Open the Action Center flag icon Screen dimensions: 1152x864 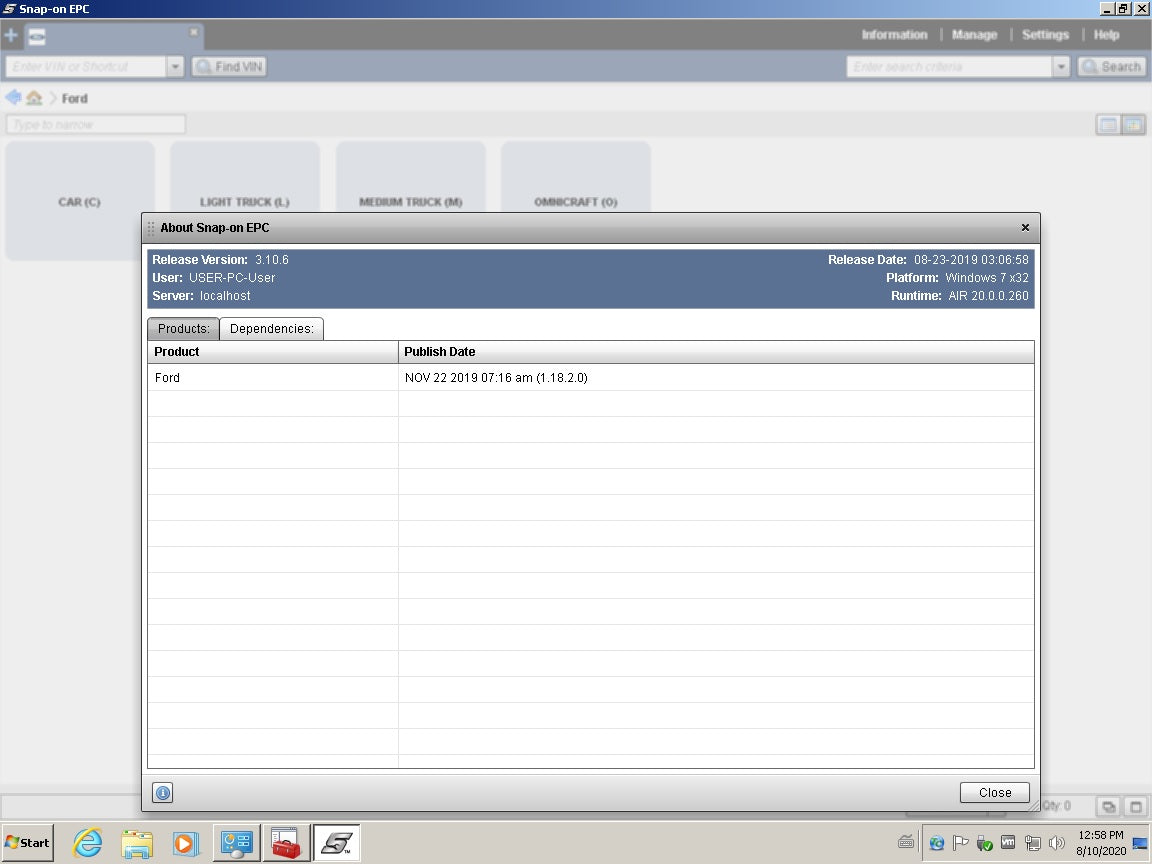pos(960,843)
